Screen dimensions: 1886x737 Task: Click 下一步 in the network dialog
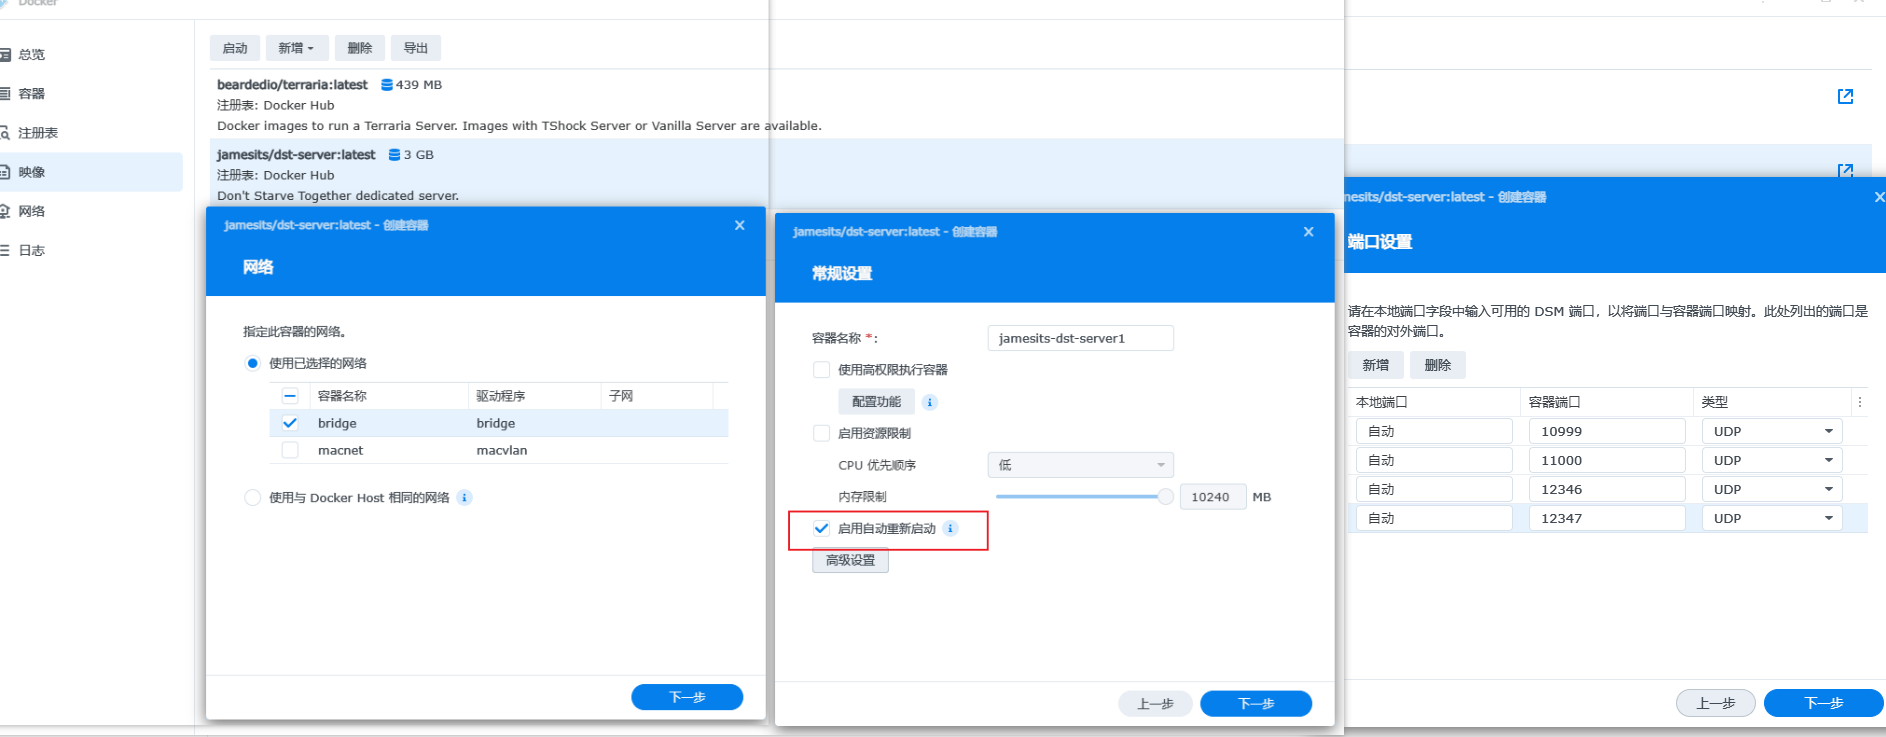coord(687,697)
